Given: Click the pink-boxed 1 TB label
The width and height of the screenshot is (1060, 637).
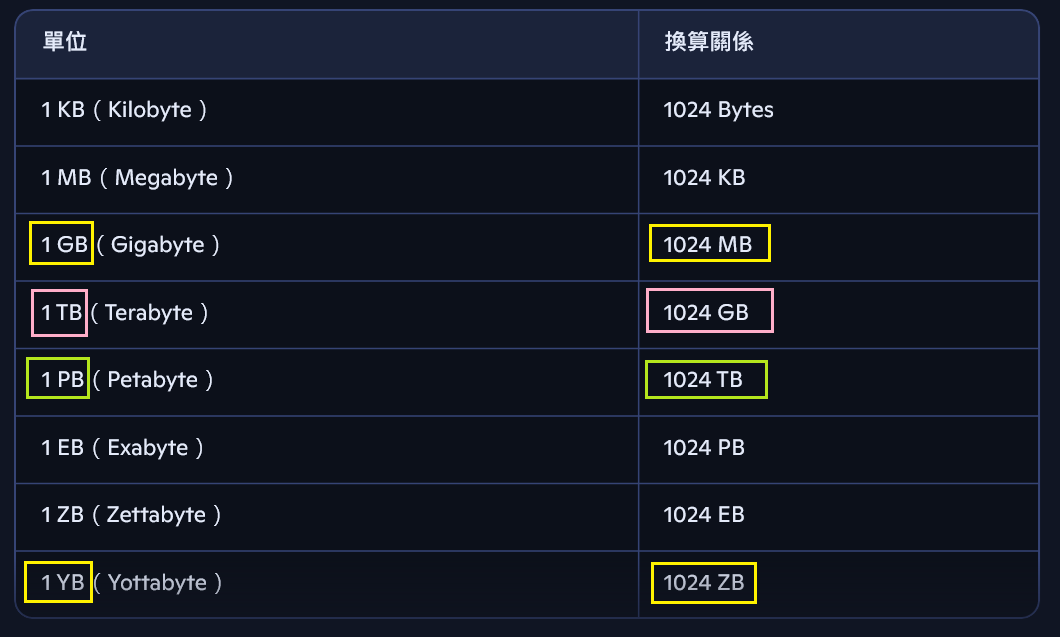Looking at the screenshot, I should point(59,312).
